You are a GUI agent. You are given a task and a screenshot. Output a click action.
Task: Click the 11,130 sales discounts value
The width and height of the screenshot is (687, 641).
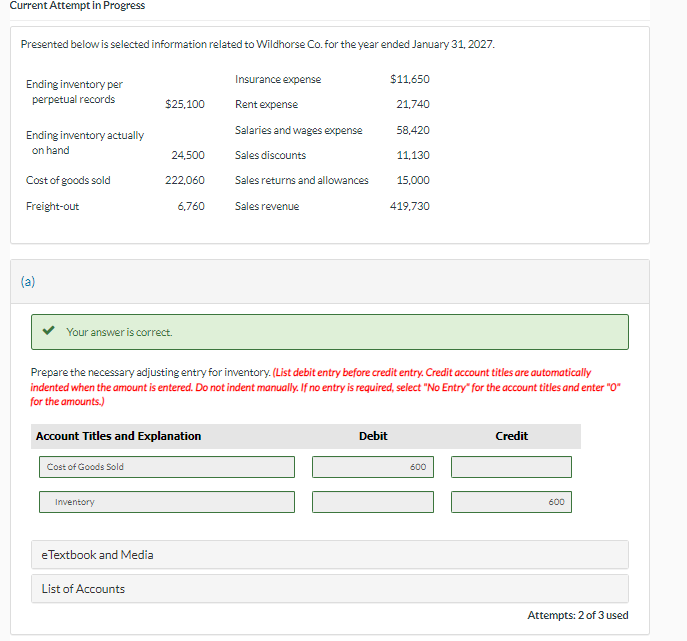coord(413,155)
